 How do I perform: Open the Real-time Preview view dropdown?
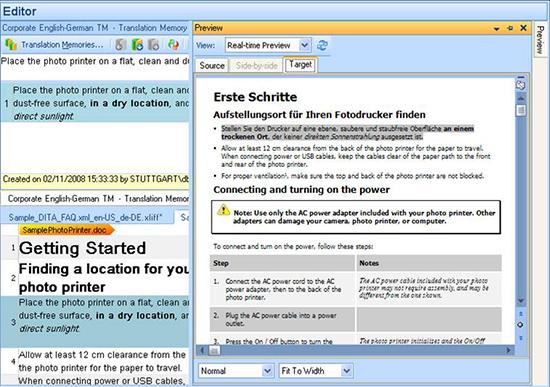tap(267, 45)
